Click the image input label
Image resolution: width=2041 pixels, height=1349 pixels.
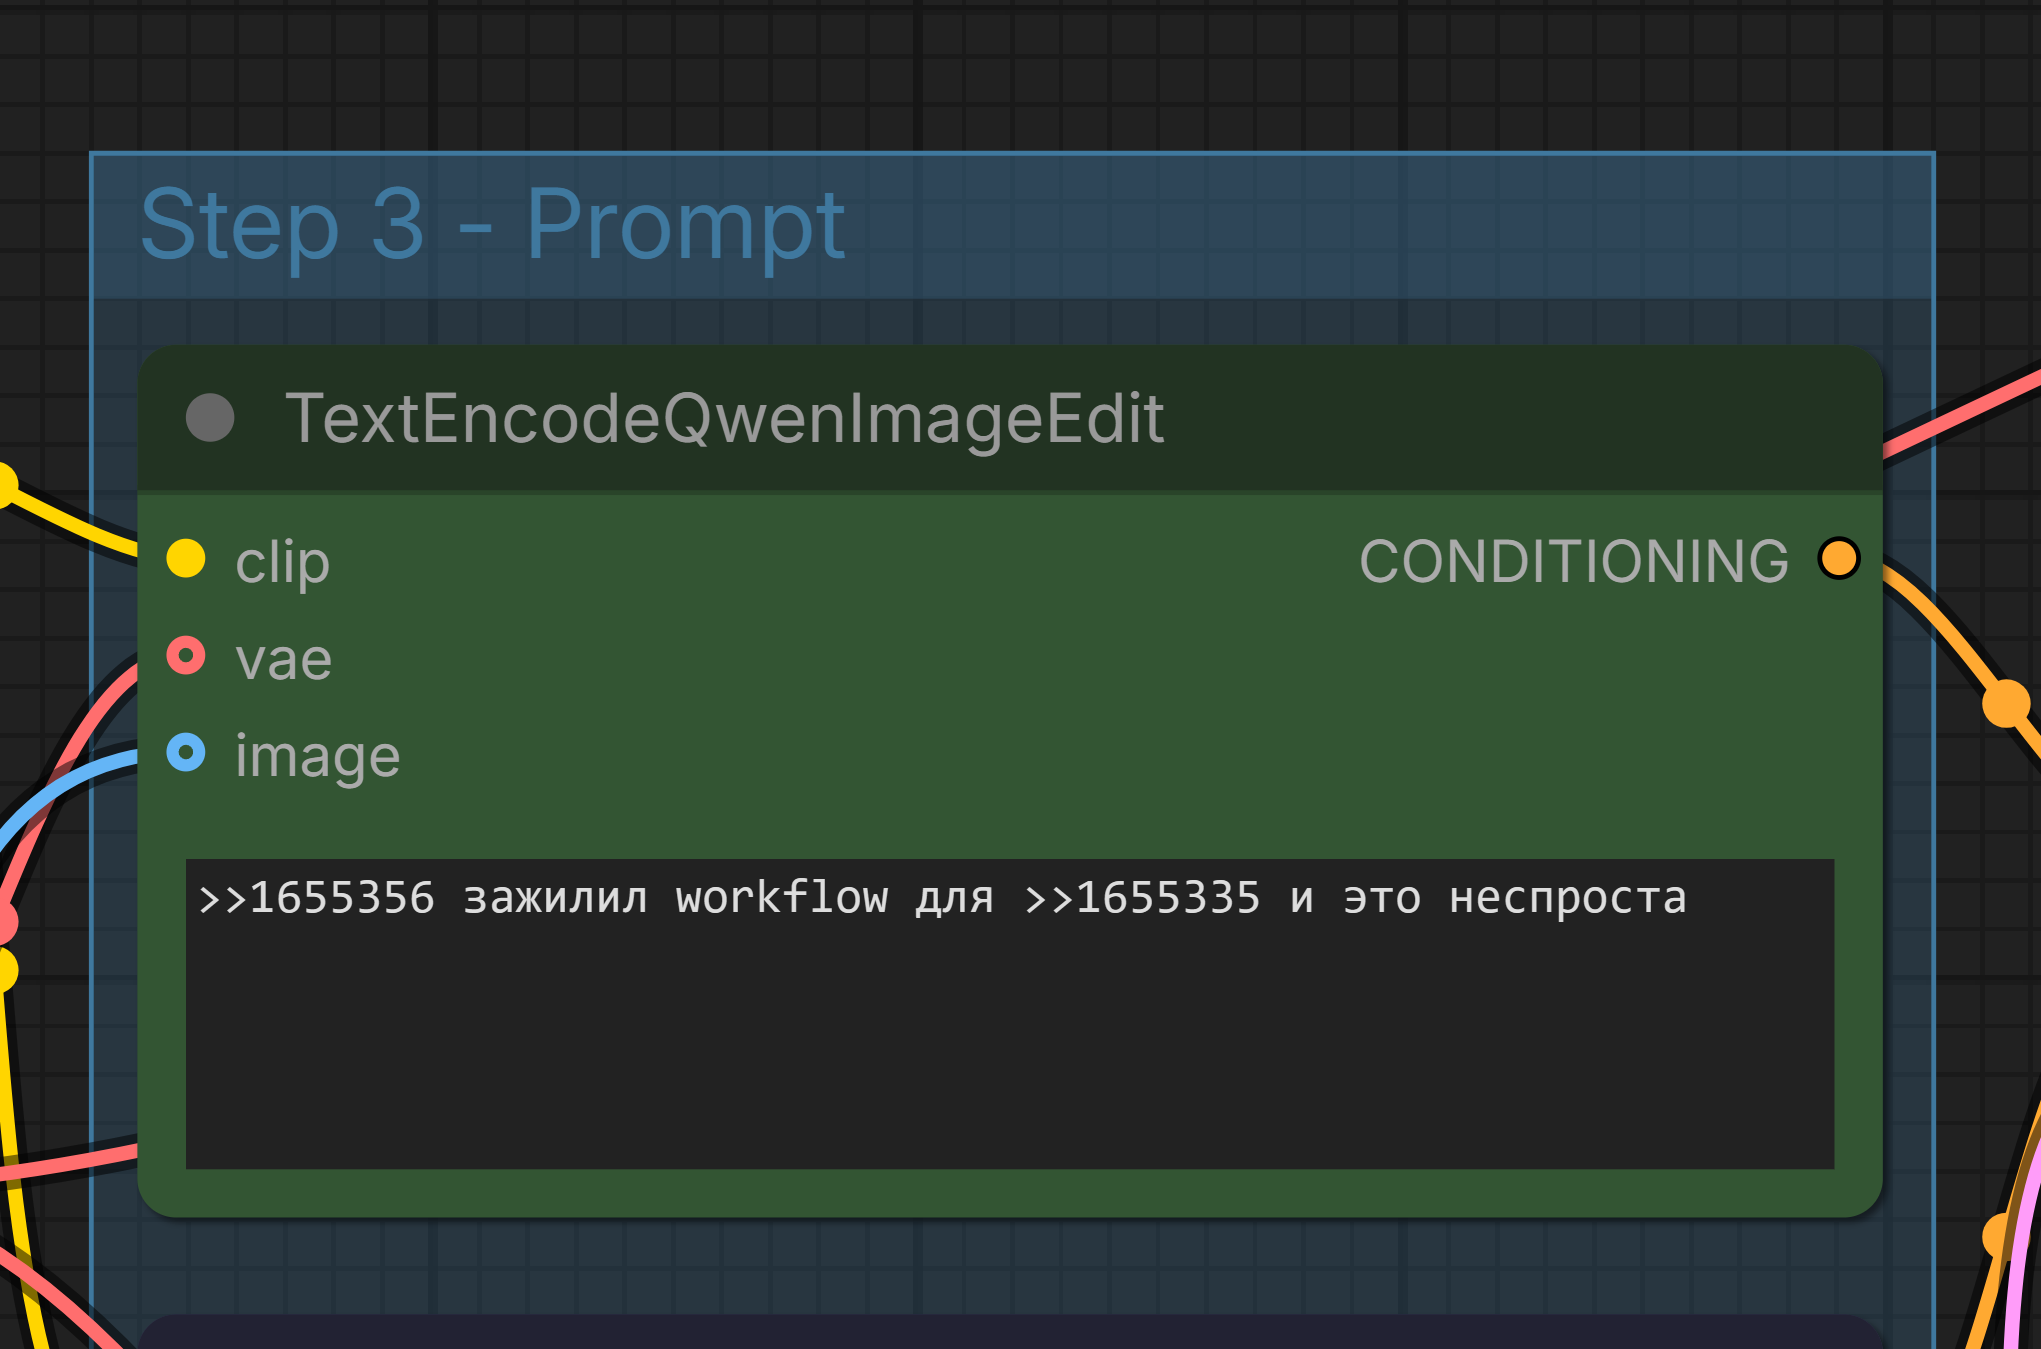317,757
